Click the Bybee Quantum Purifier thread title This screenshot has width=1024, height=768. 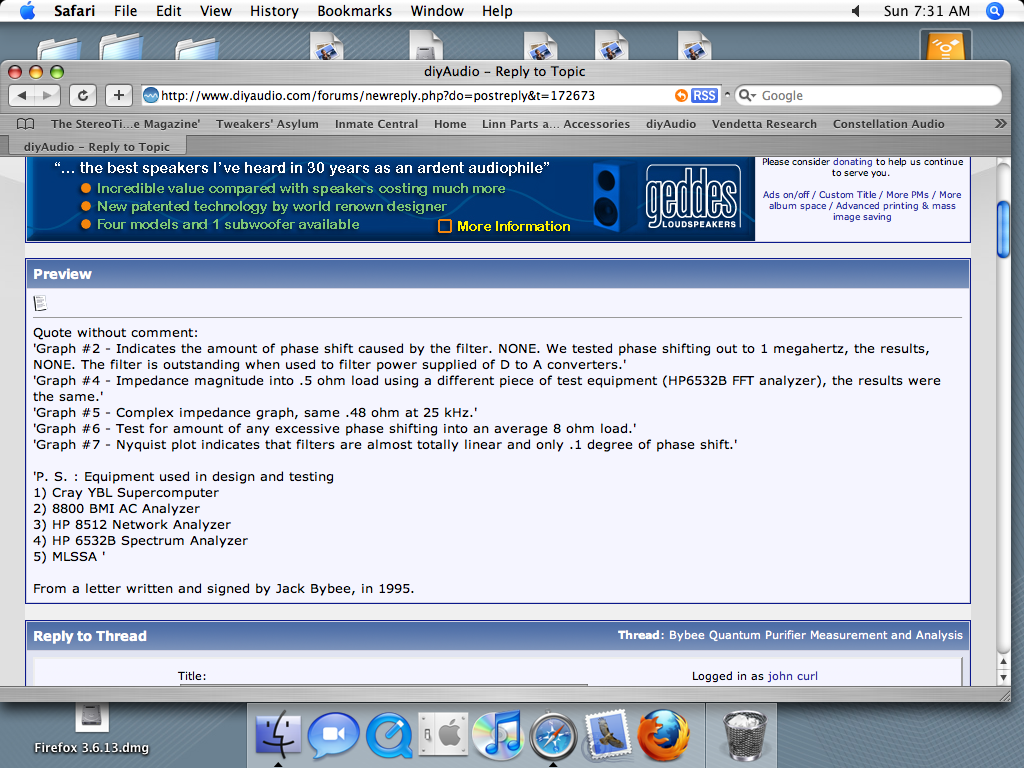(x=816, y=635)
